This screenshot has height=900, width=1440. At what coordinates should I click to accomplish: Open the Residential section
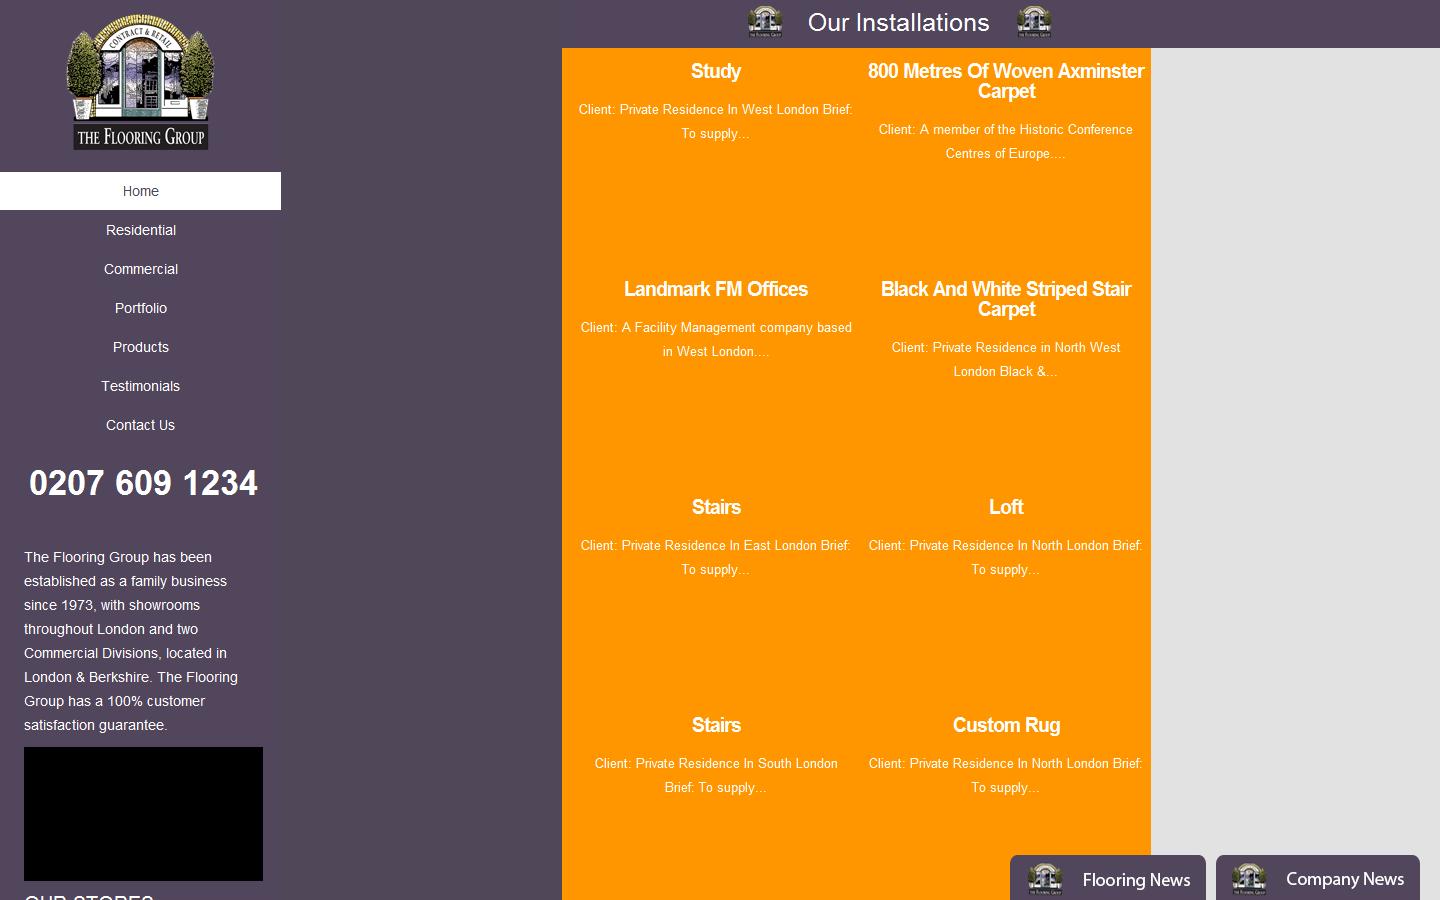(140, 230)
